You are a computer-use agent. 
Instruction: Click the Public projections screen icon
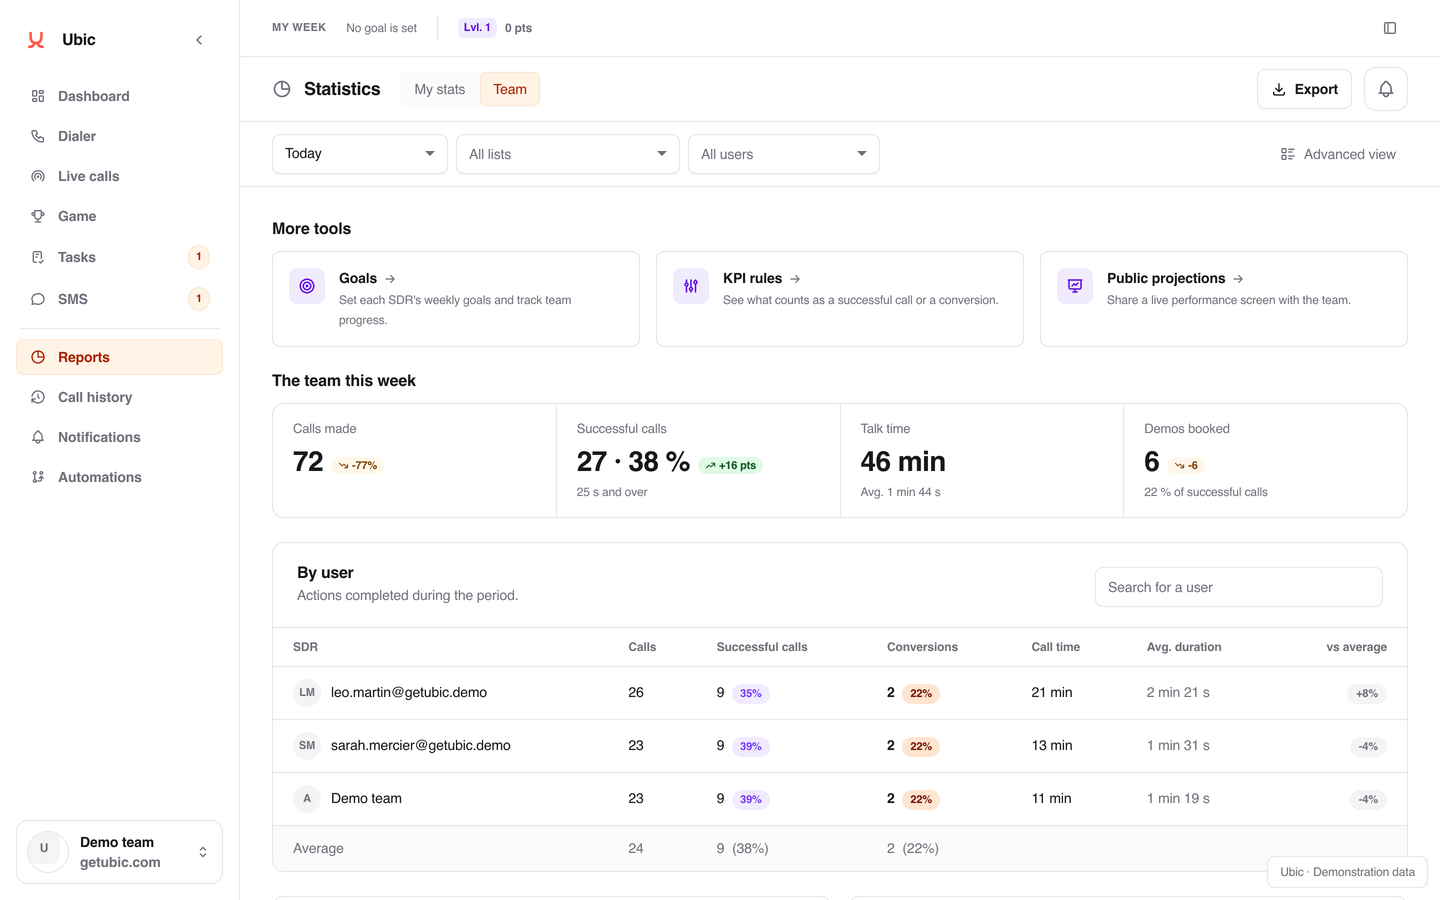coord(1075,286)
